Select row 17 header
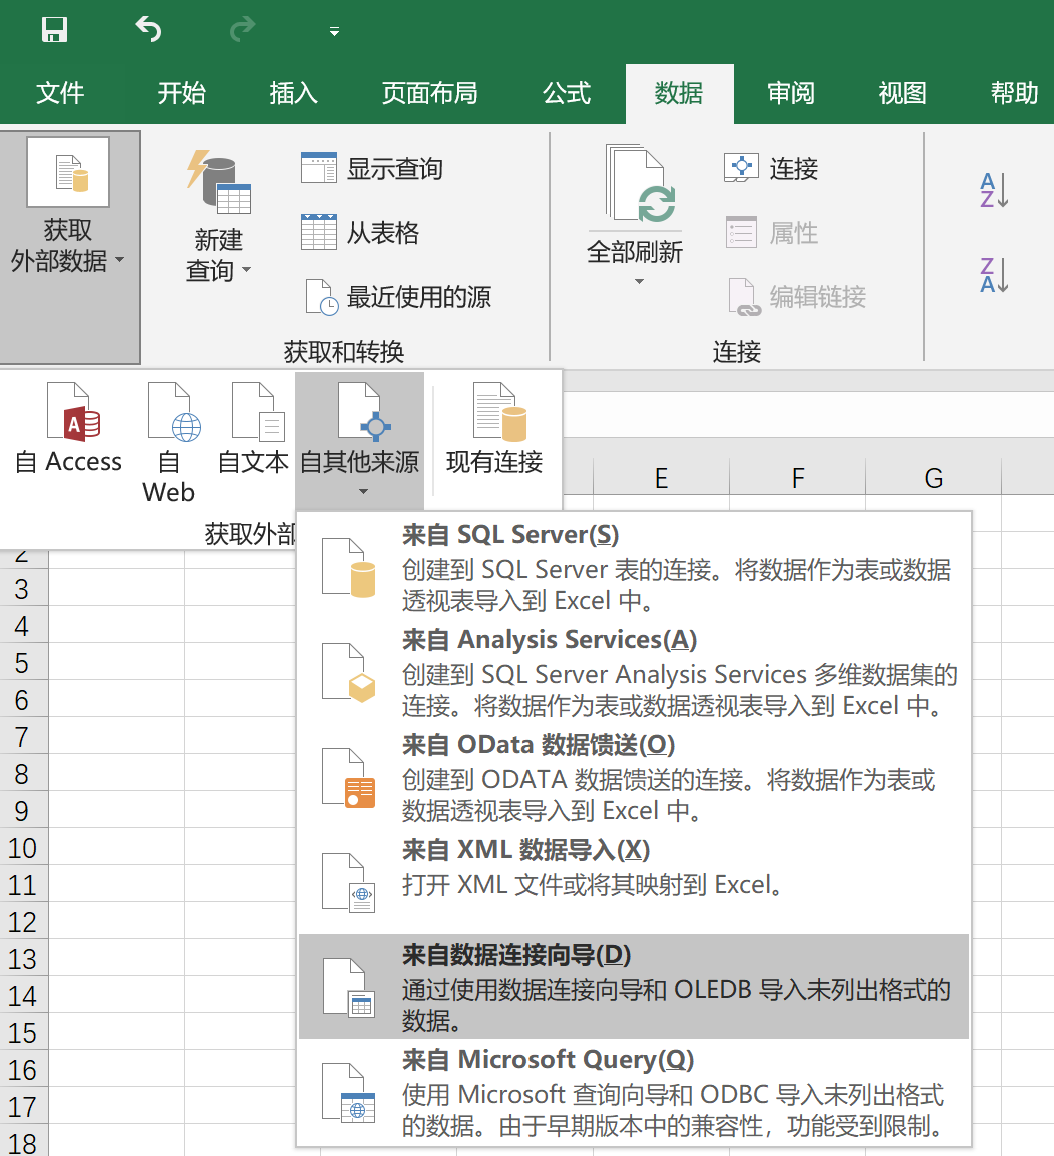 (x=23, y=1107)
